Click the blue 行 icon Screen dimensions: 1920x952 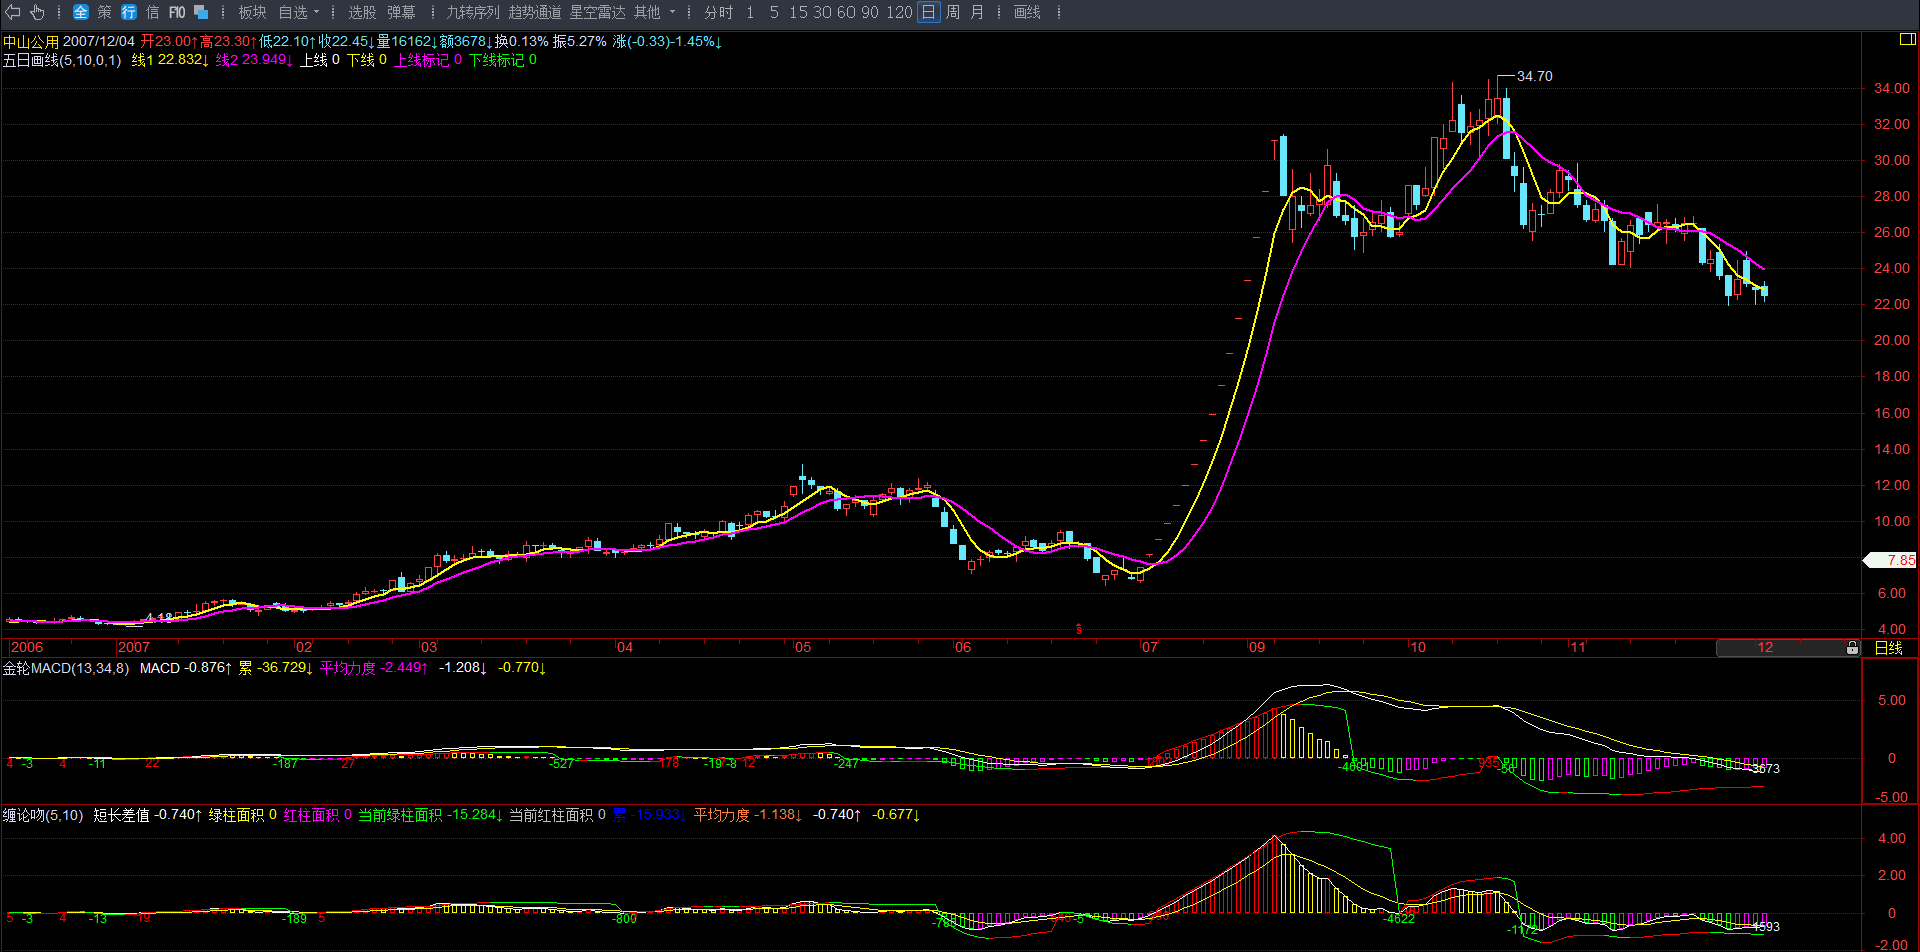pos(129,12)
